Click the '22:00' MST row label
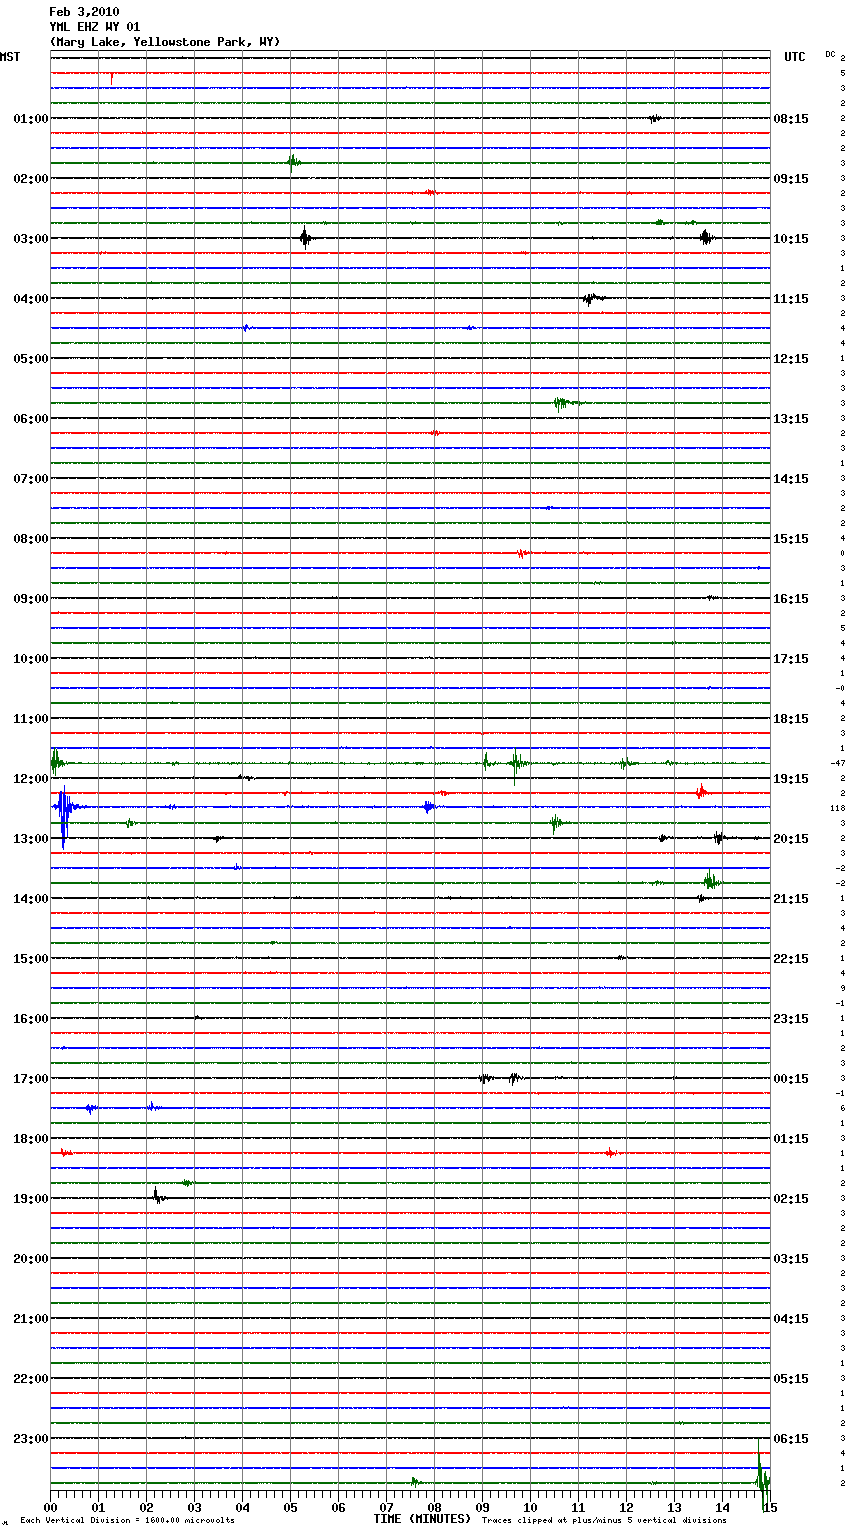The image size is (850, 1534). click(31, 1379)
